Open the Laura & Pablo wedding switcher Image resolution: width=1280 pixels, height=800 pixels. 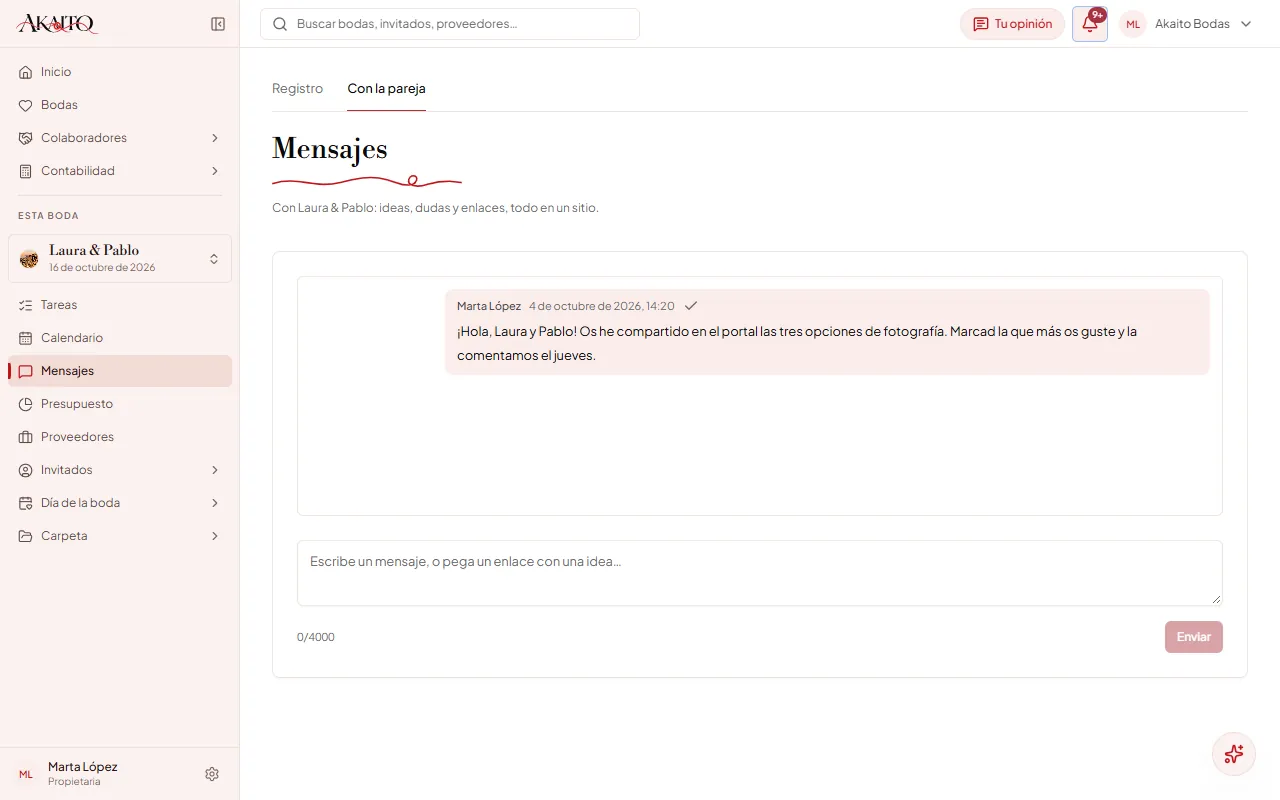coord(120,259)
